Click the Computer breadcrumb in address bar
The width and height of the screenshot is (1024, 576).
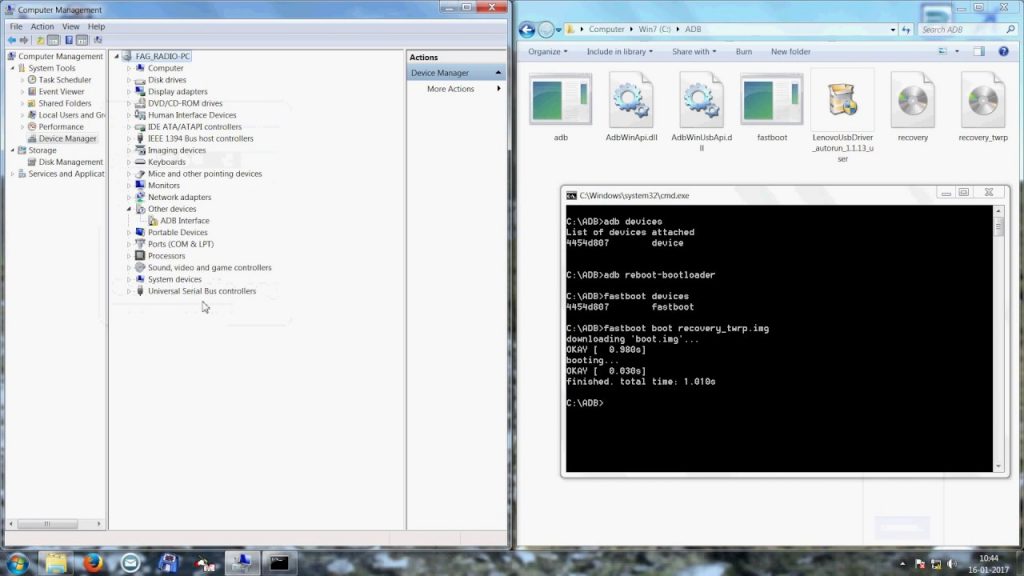tap(606, 29)
